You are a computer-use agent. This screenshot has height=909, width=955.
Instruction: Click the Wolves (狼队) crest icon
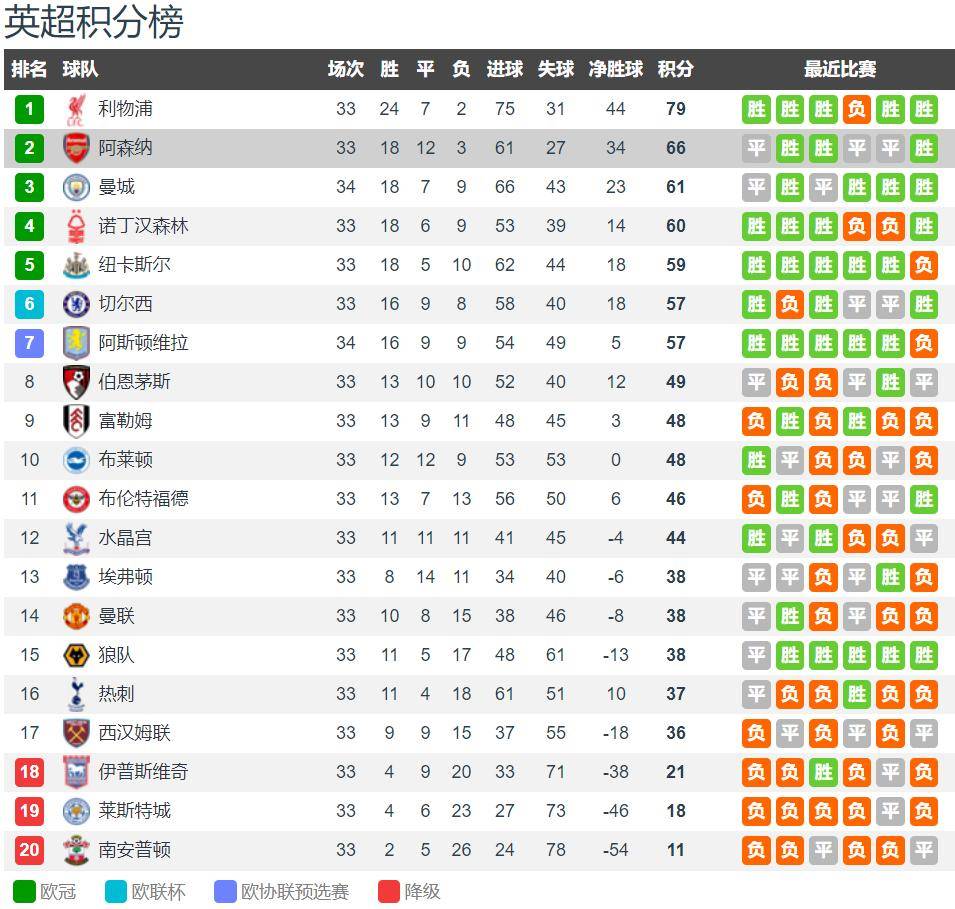76,655
